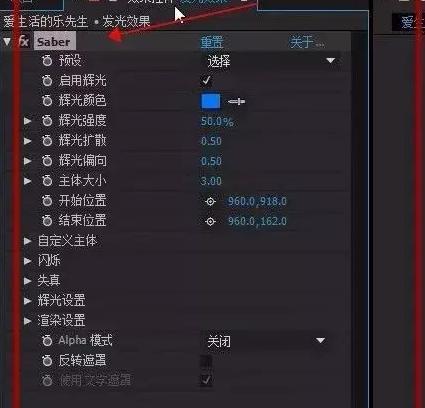This screenshot has width=425, height=408.
Task: Toggle the 反转遮罩 checkbox
Action: pos(206,361)
